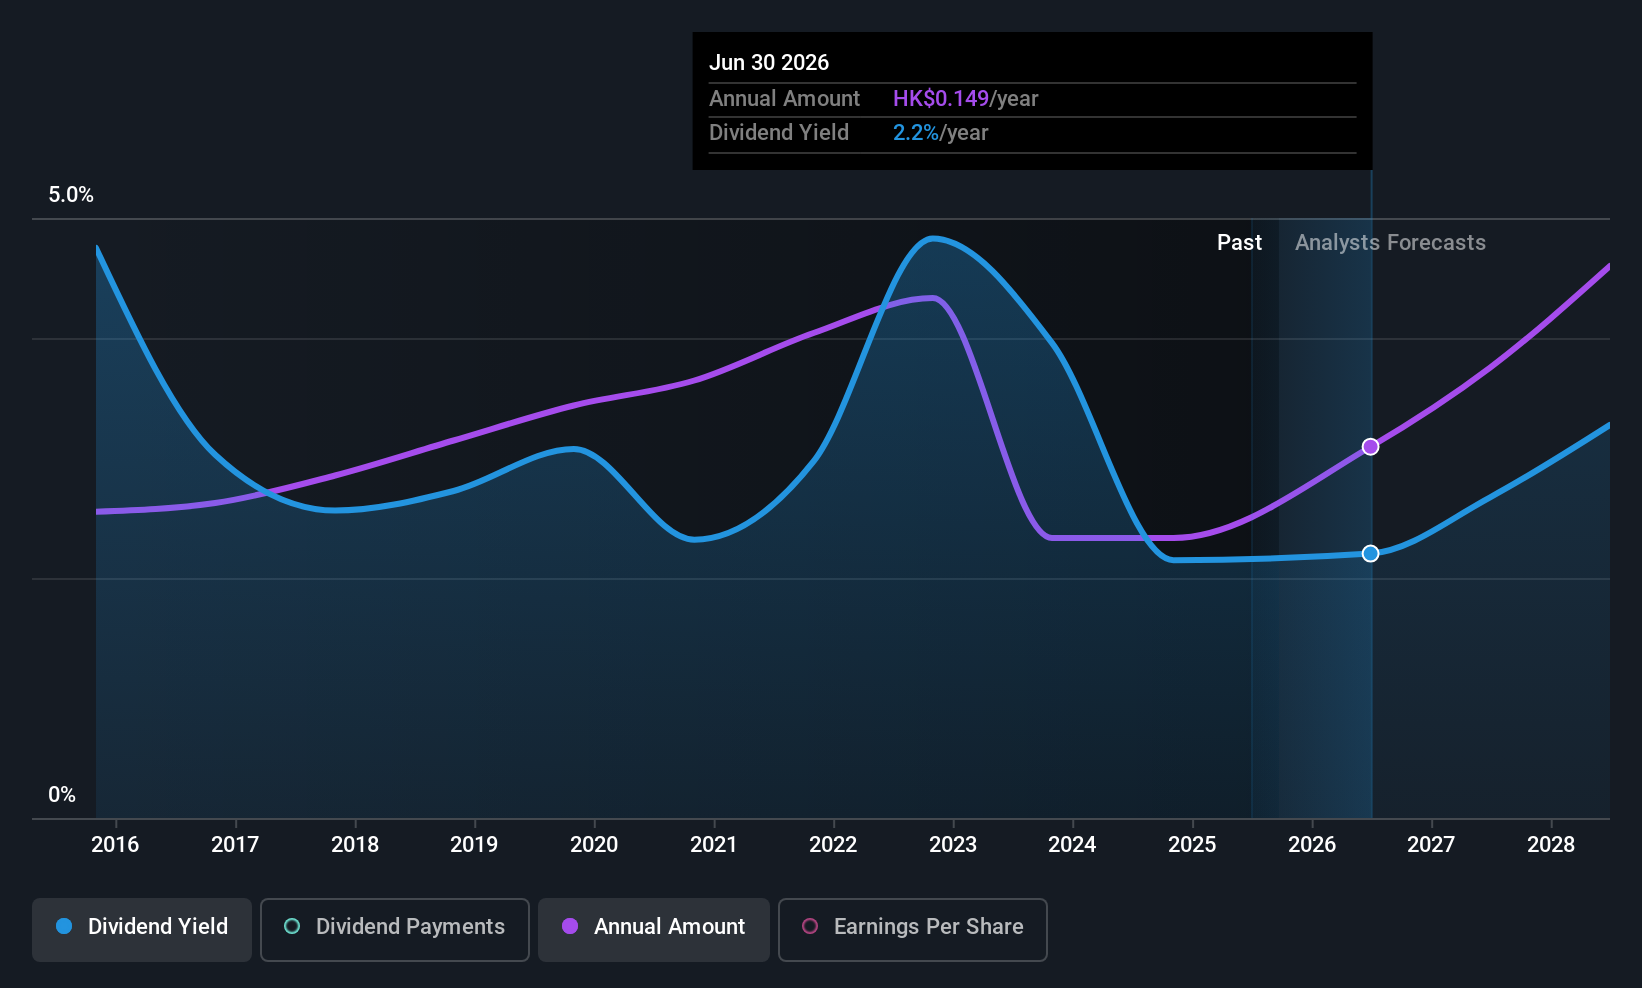The height and width of the screenshot is (988, 1642).
Task: Click the 2017 x-axis label
Action: [235, 845]
